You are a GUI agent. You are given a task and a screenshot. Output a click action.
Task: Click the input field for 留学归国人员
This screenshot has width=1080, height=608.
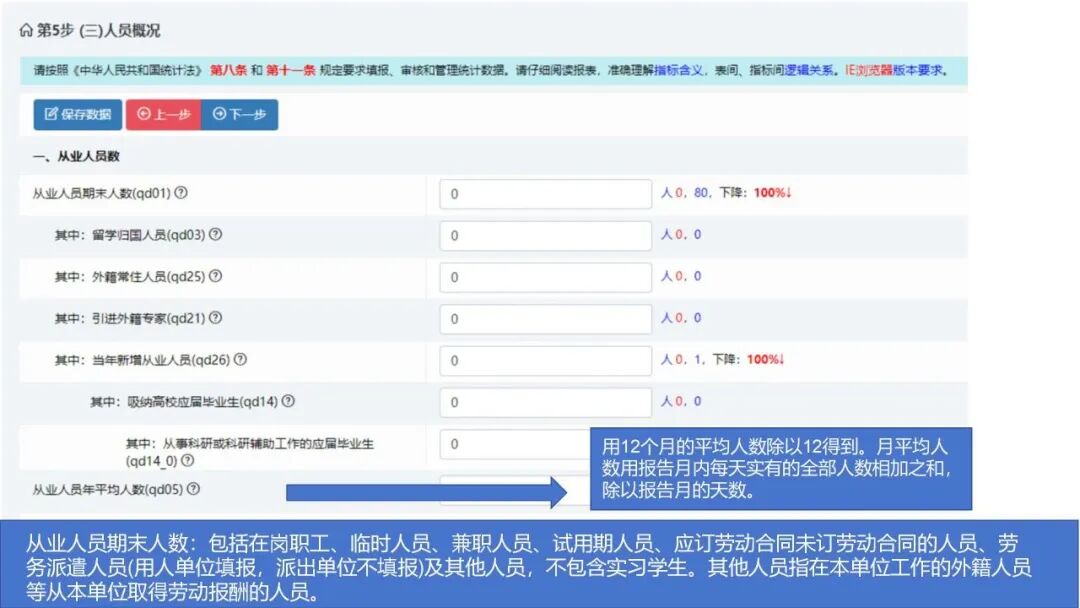click(x=544, y=235)
